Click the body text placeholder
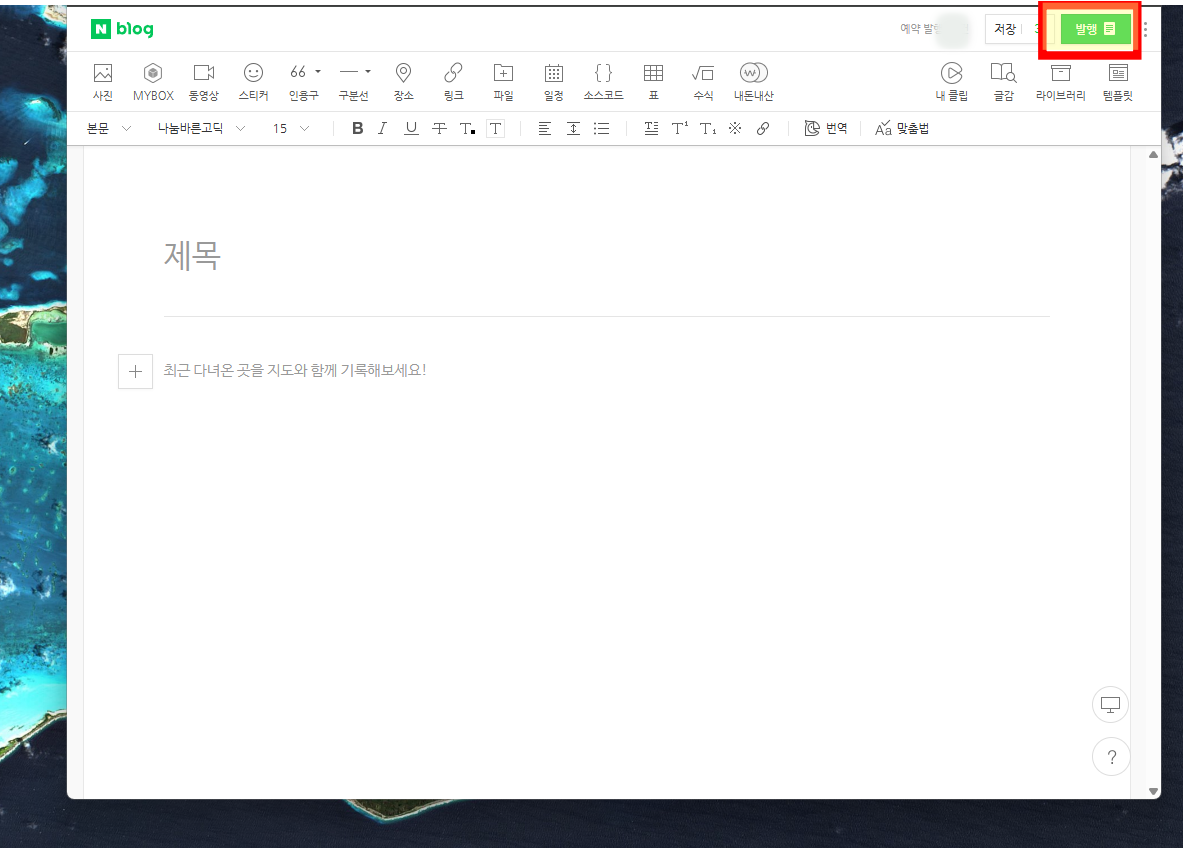The width and height of the screenshot is (1183, 848). pos(295,370)
